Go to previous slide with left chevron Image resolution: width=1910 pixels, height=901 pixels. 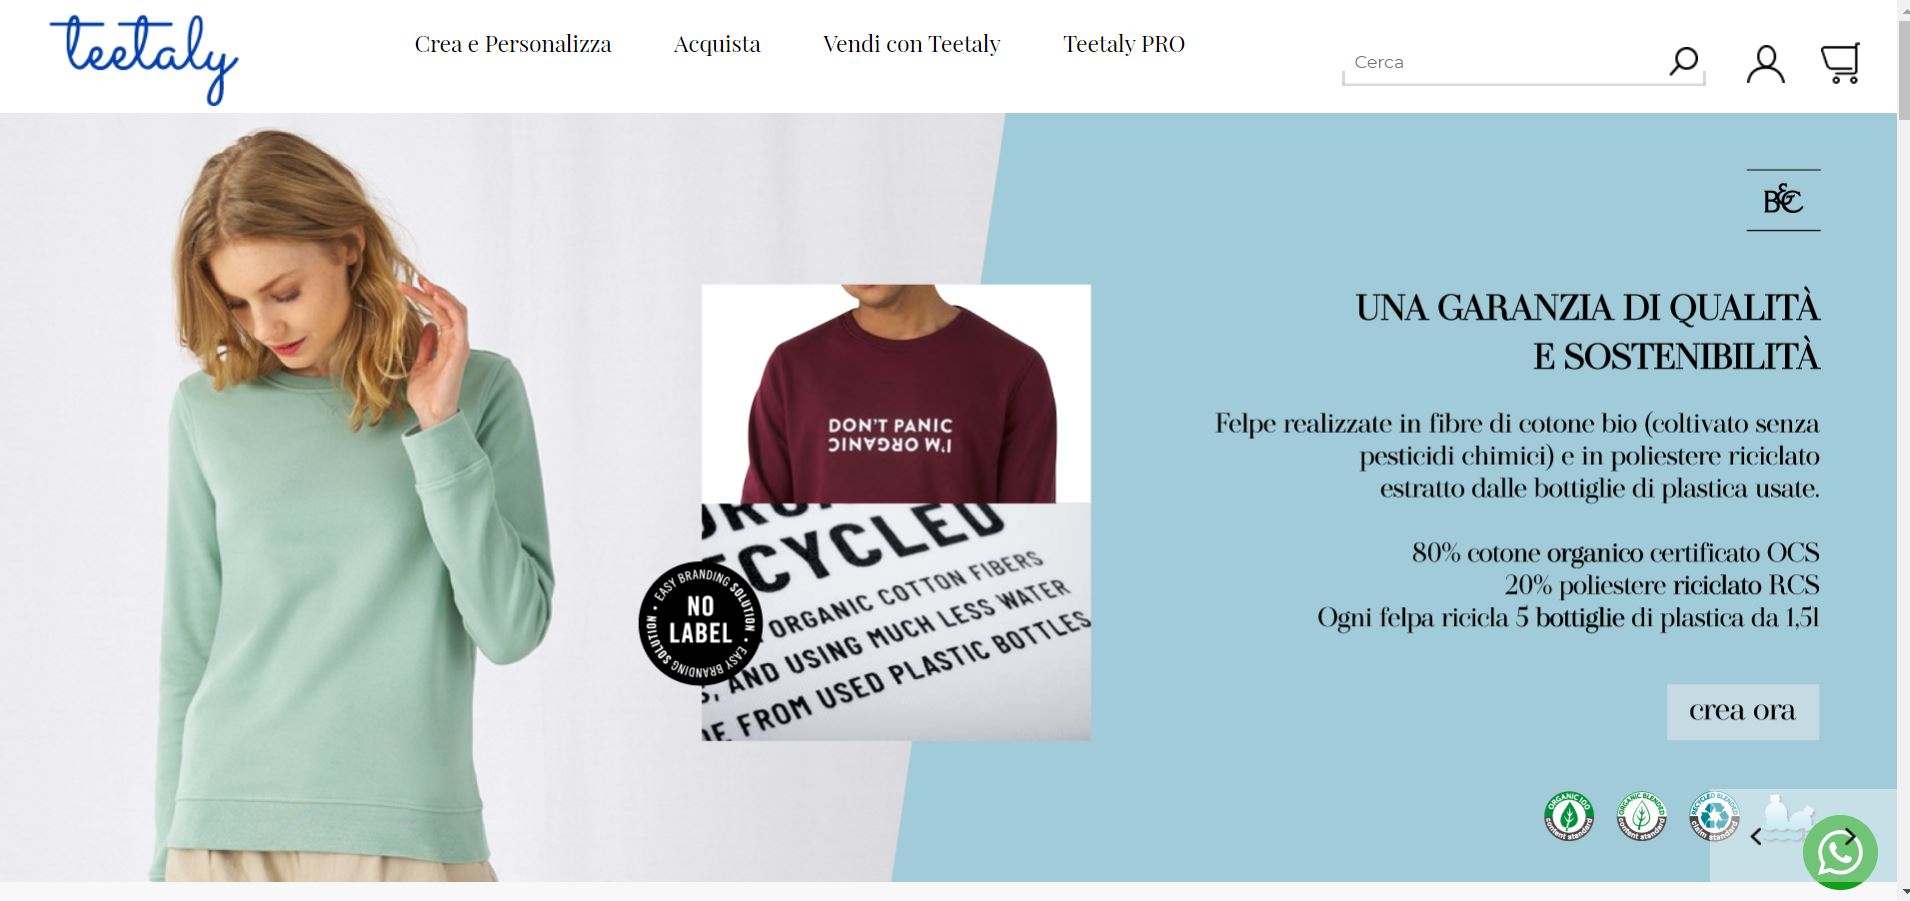pyautogui.click(x=1757, y=837)
